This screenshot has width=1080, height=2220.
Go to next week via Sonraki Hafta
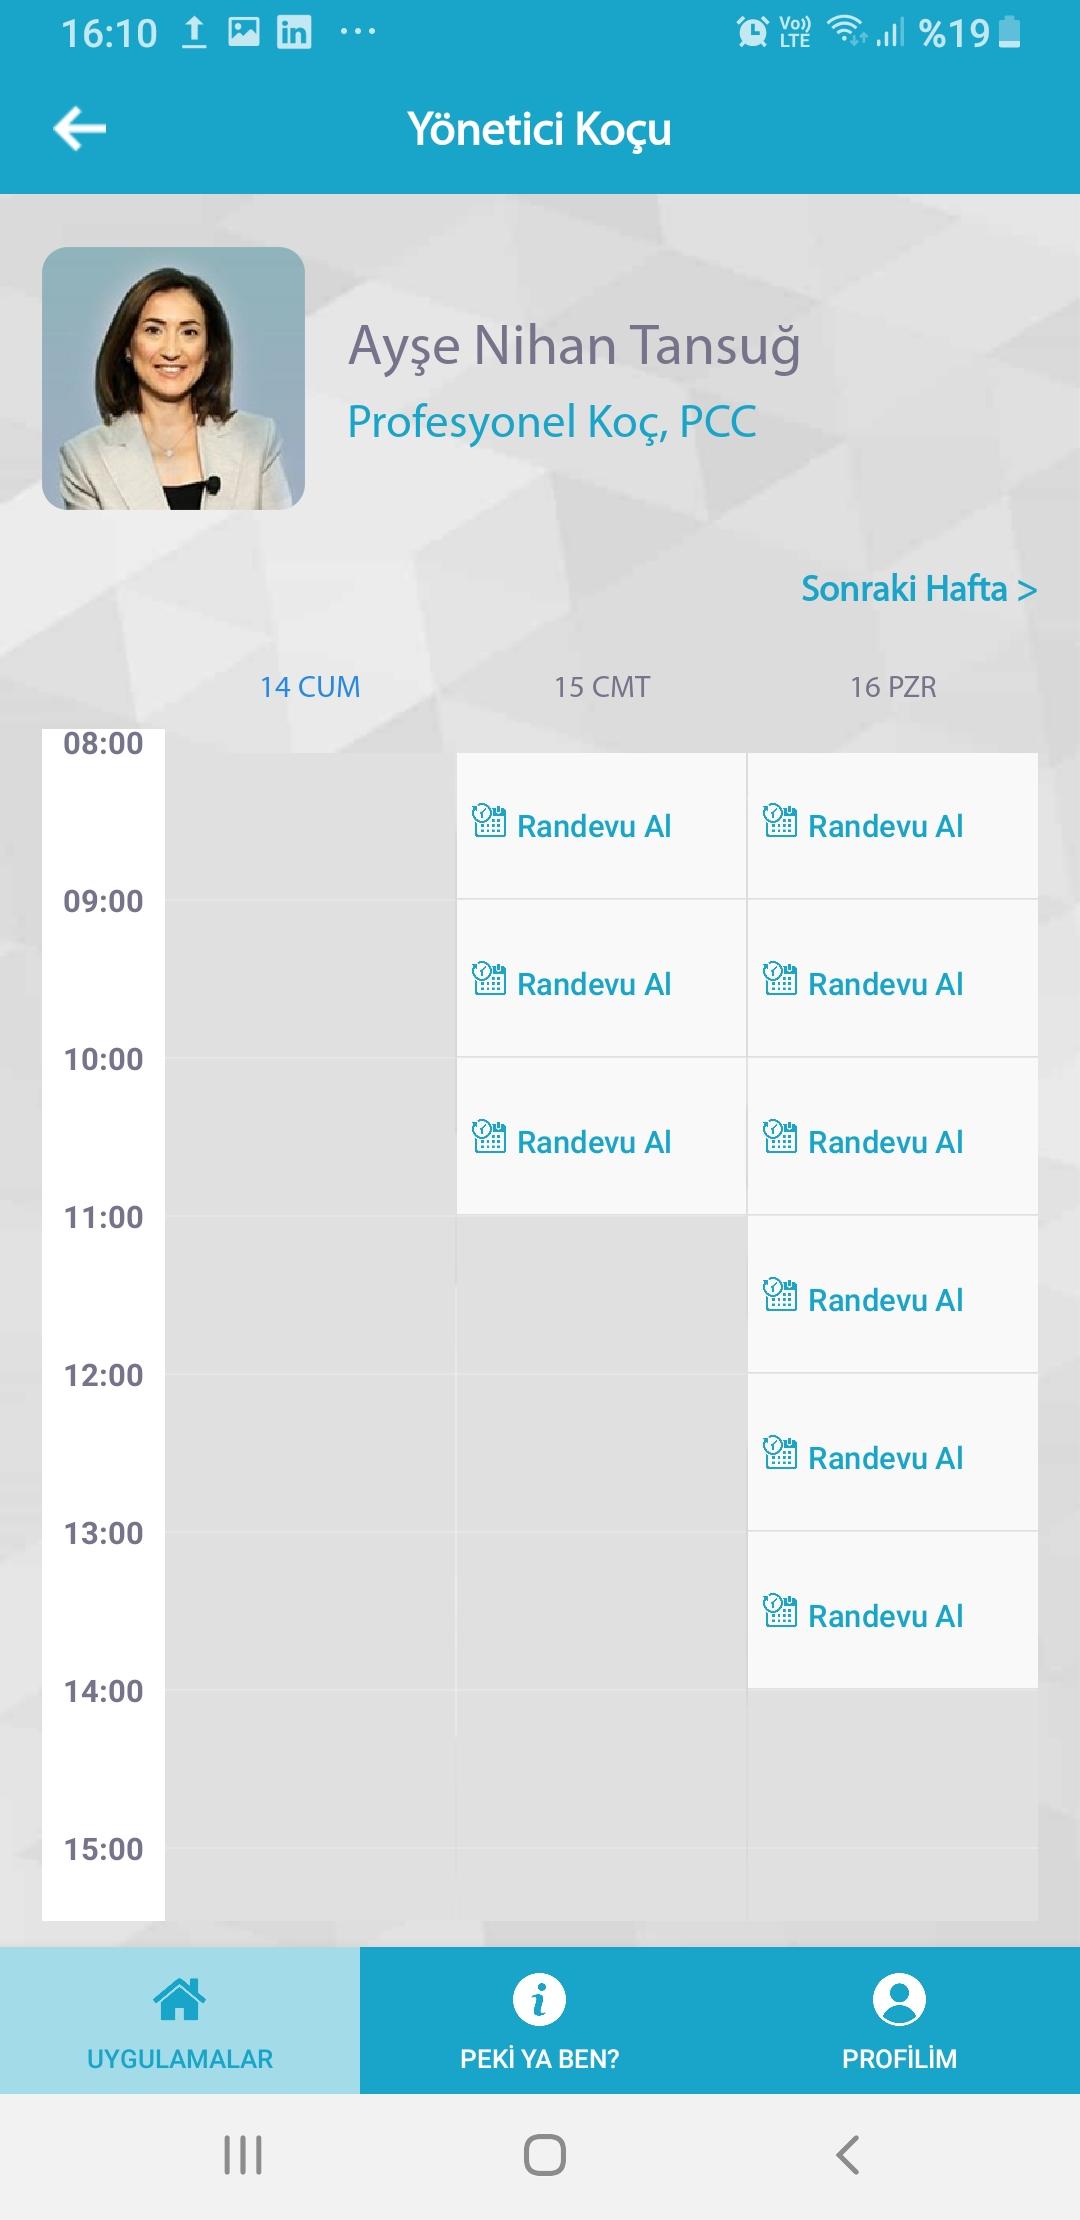(x=918, y=589)
